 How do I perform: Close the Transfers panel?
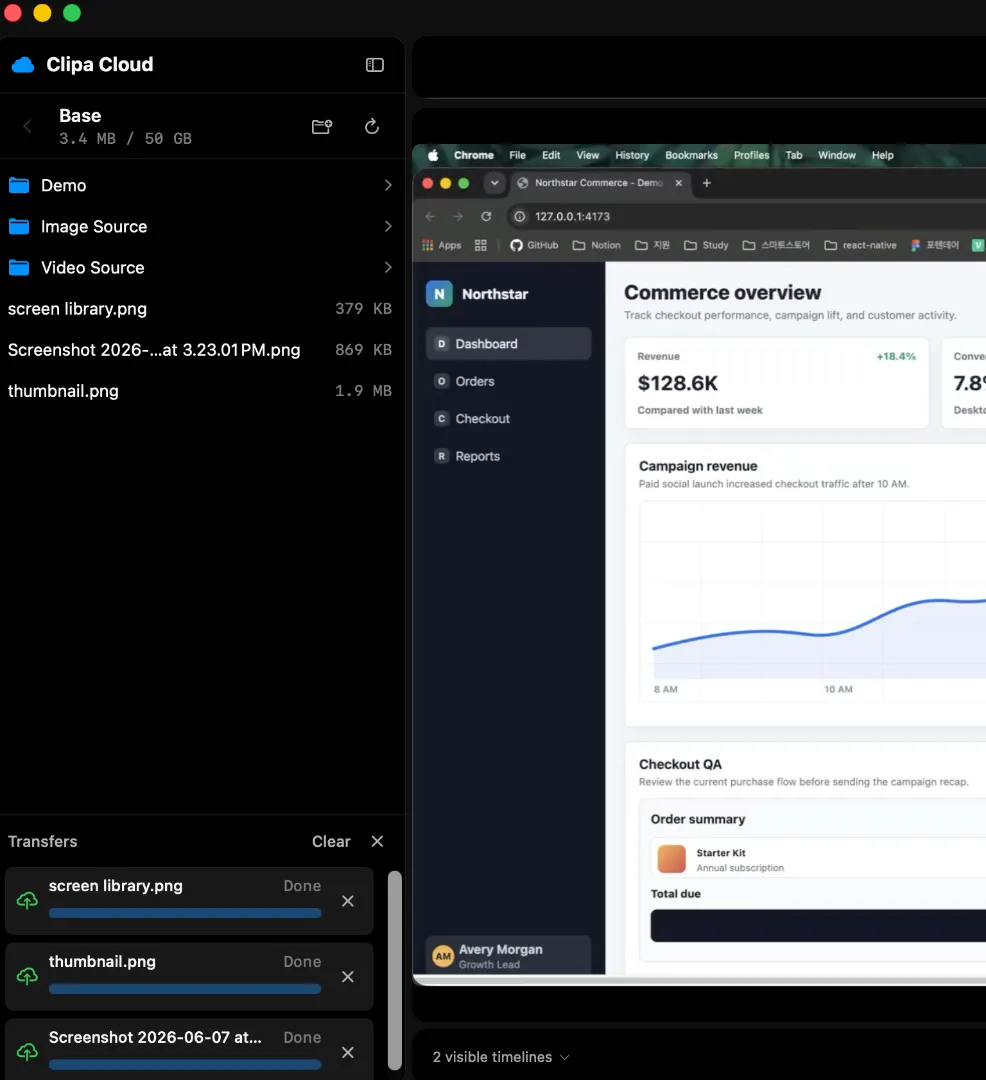coord(377,842)
